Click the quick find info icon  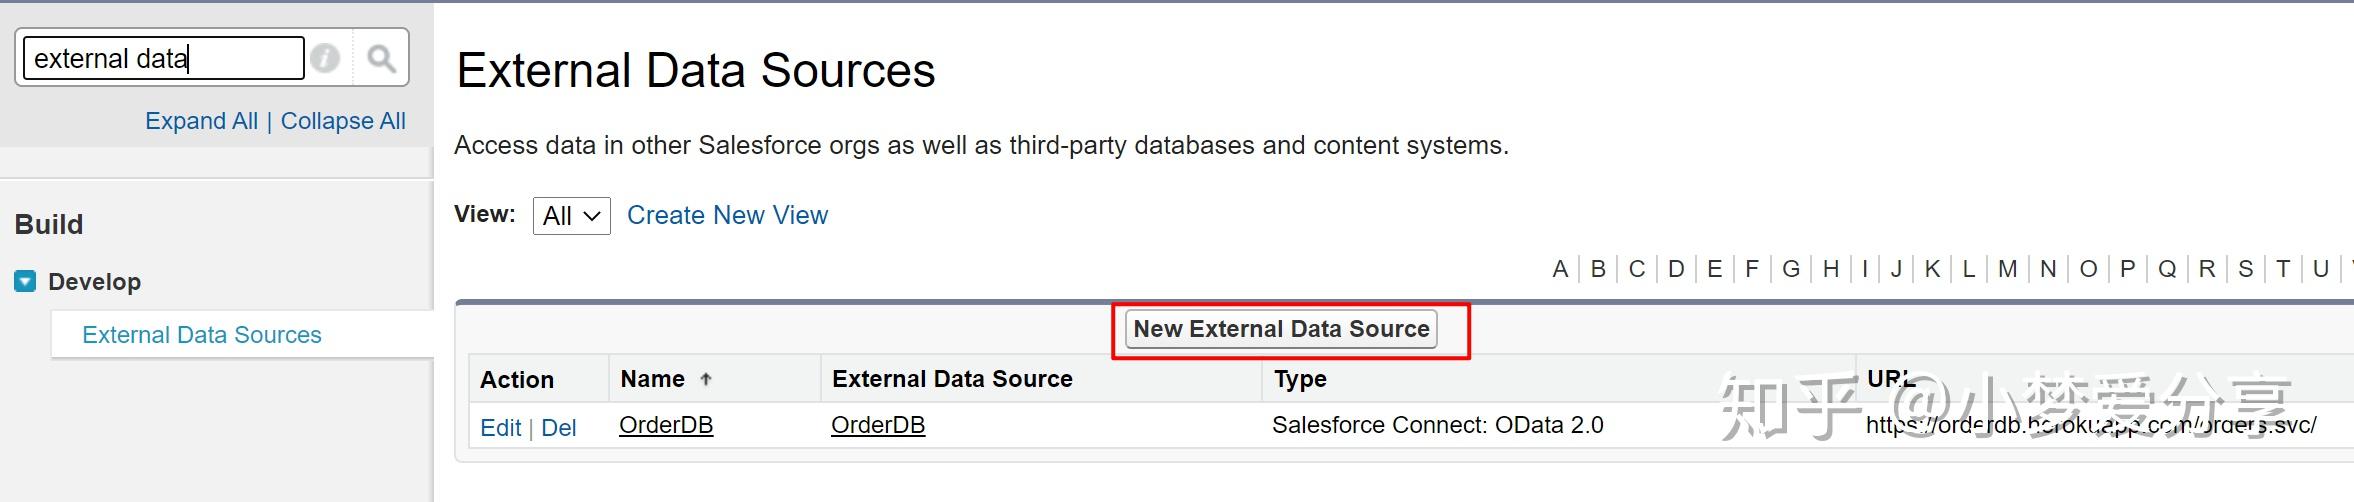325,58
